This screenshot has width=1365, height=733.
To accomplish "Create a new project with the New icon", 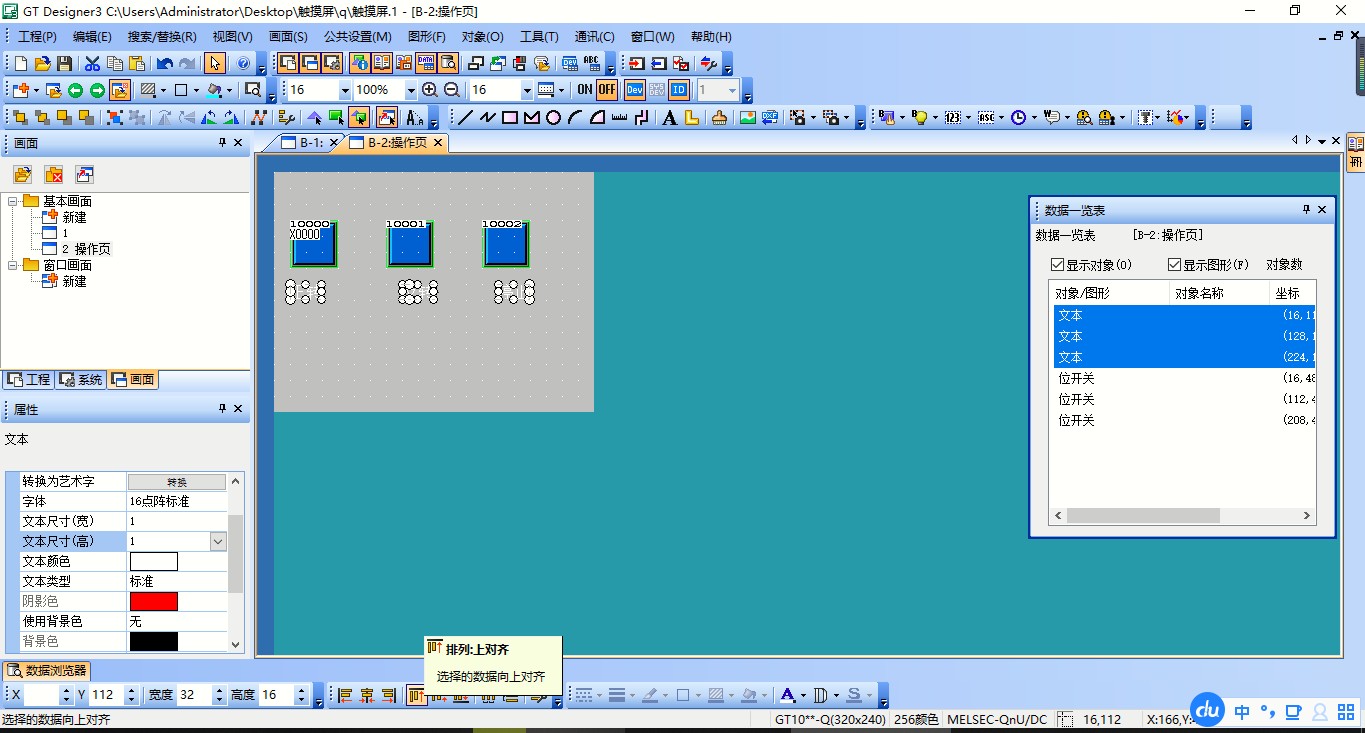I will point(21,63).
